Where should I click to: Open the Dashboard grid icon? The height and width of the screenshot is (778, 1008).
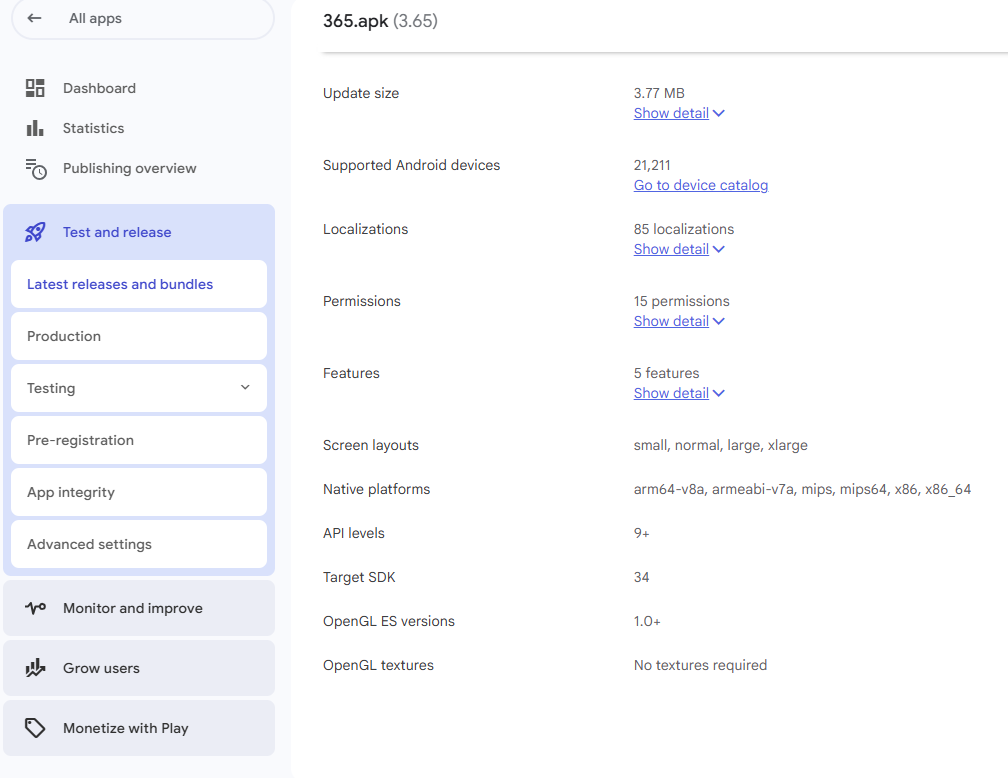35,88
